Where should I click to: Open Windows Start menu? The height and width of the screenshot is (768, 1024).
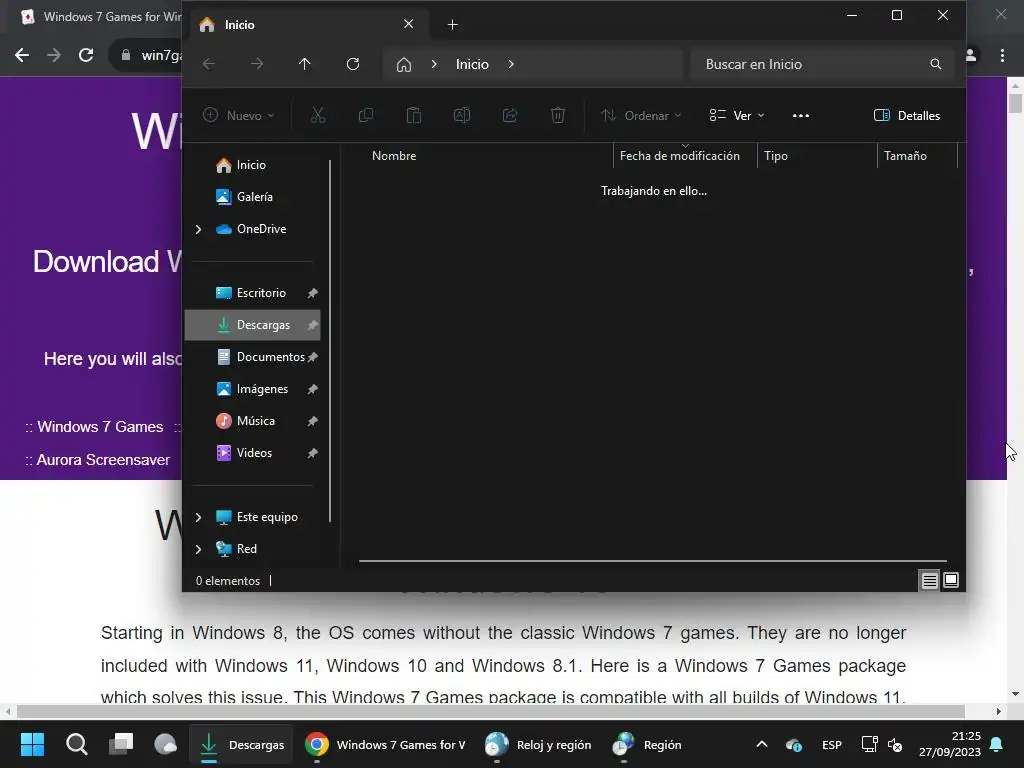[32, 744]
